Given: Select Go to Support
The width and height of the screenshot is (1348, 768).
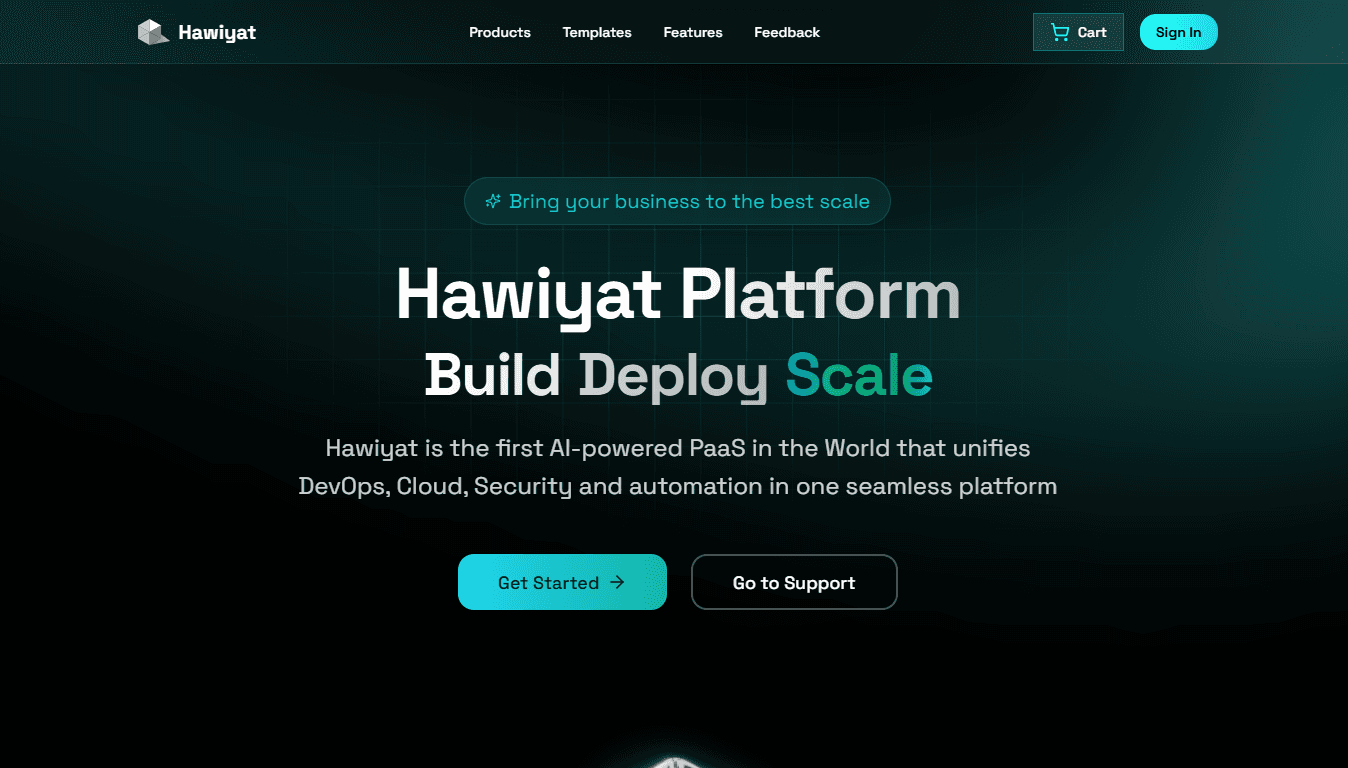Looking at the screenshot, I should pos(794,582).
